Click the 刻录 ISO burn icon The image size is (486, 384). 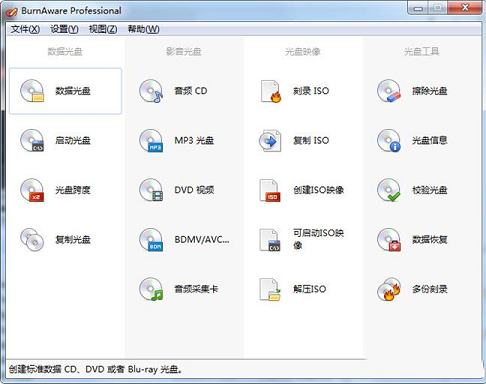pos(270,91)
